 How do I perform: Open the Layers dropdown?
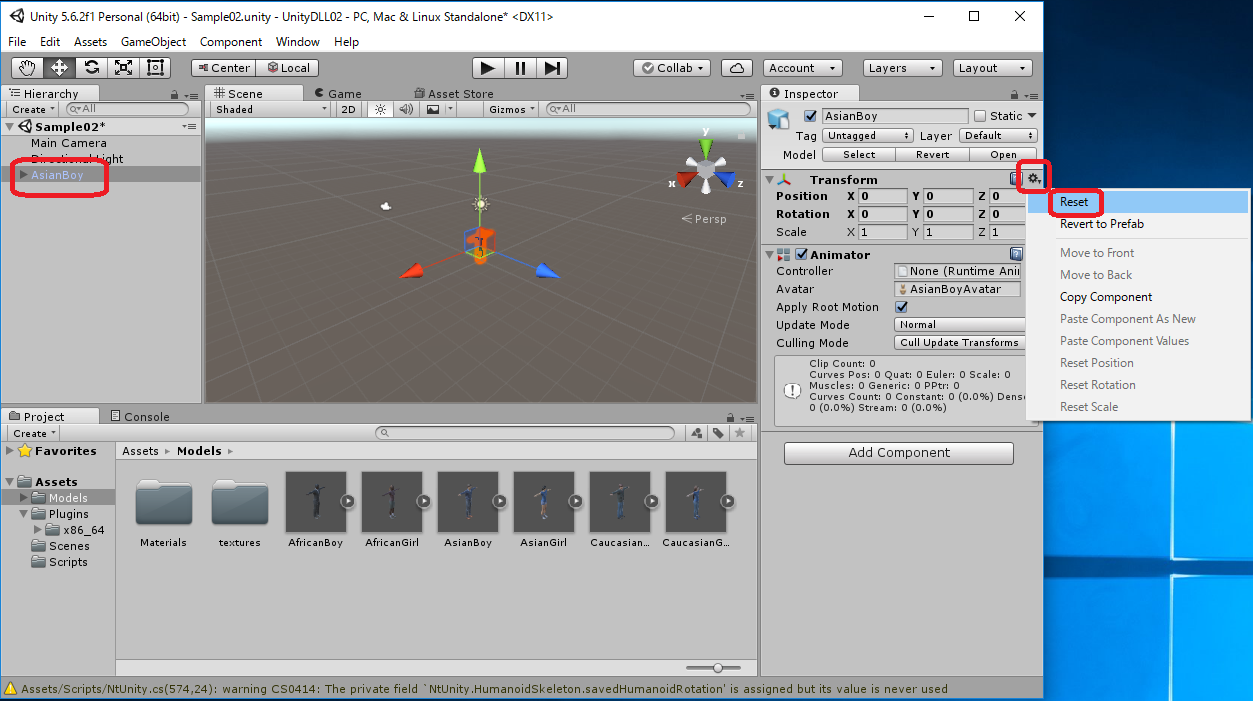click(902, 68)
